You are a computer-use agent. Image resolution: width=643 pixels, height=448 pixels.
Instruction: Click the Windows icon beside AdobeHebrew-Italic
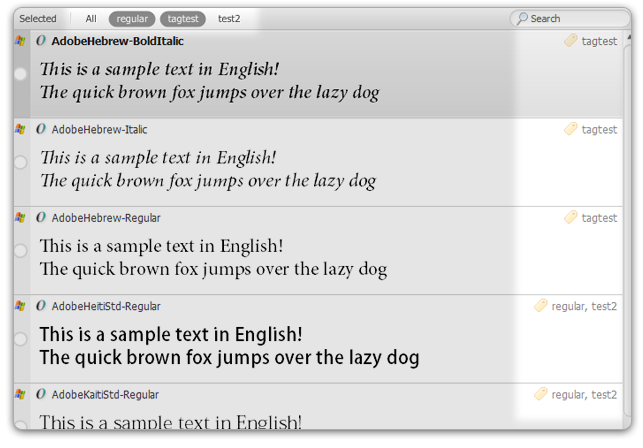coord(20,129)
